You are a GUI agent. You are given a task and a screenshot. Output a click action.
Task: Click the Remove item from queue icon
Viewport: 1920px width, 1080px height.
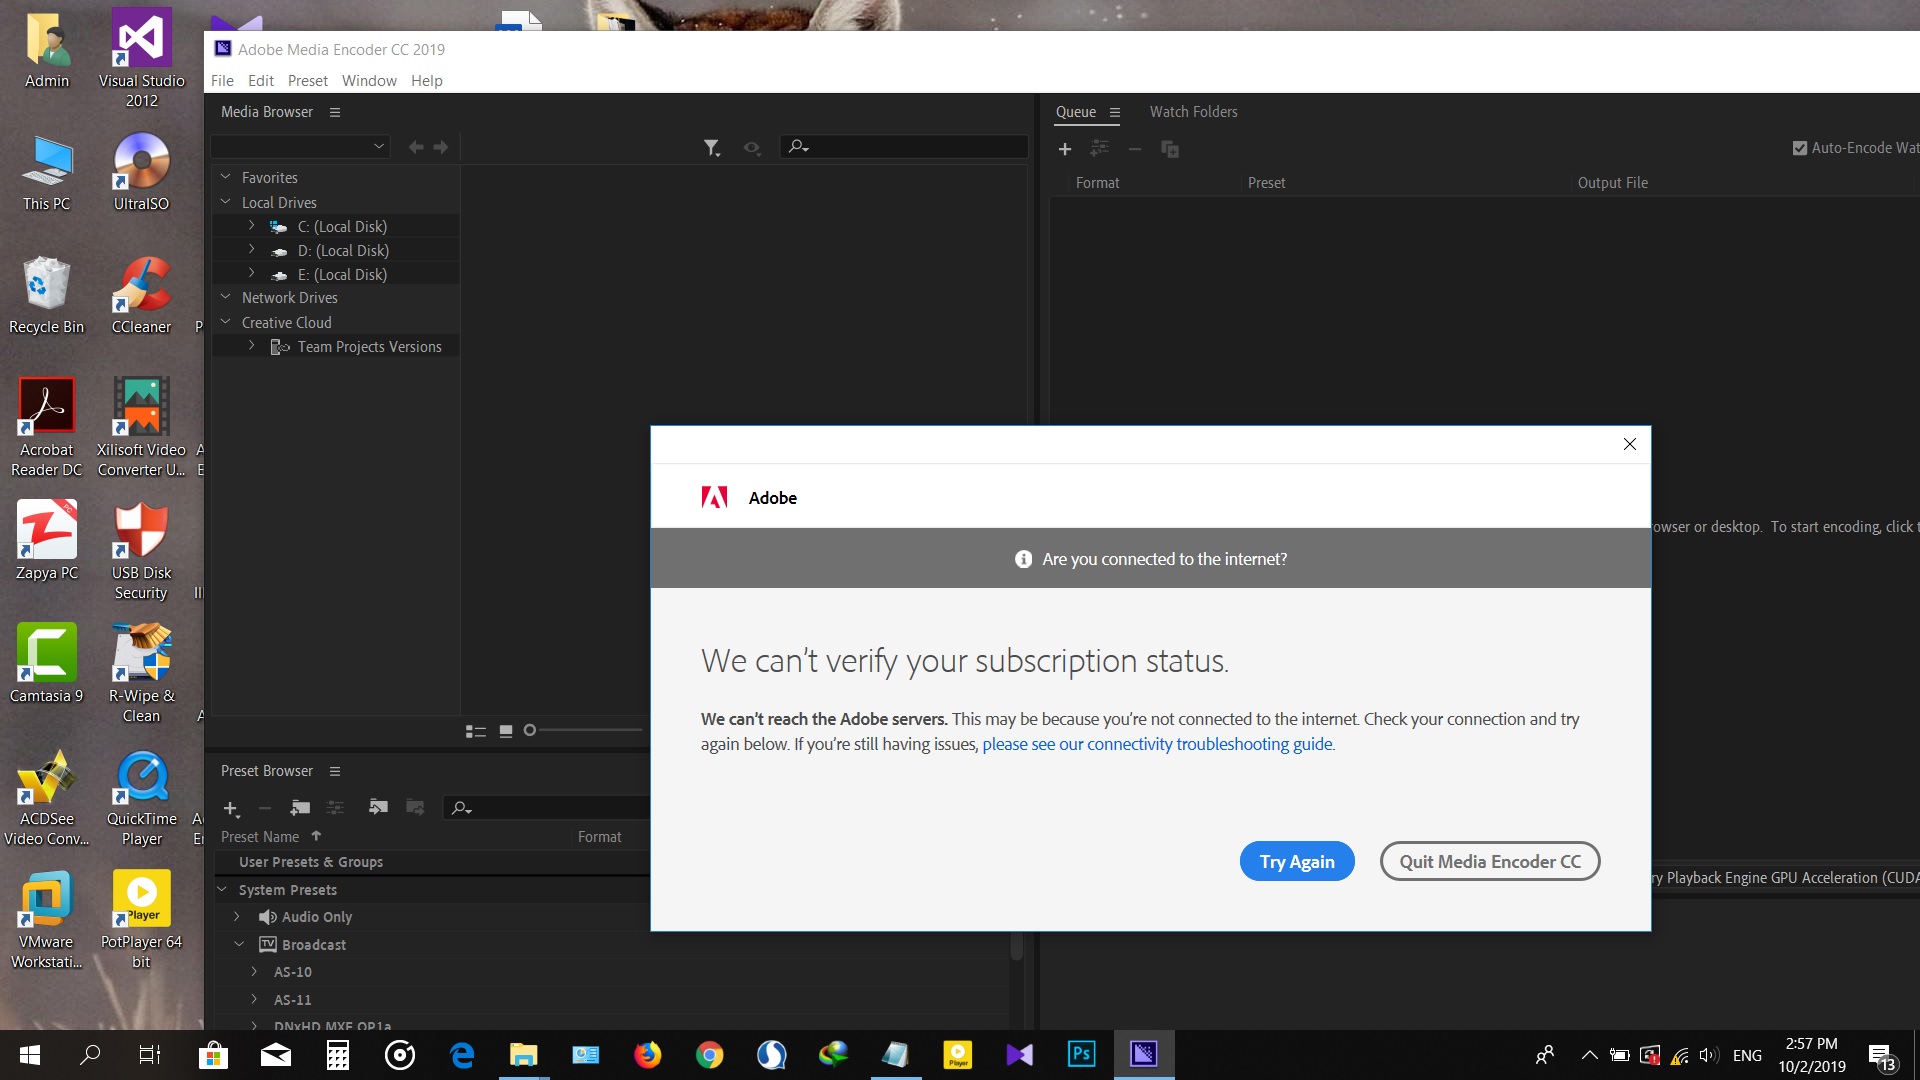coord(1134,148)
